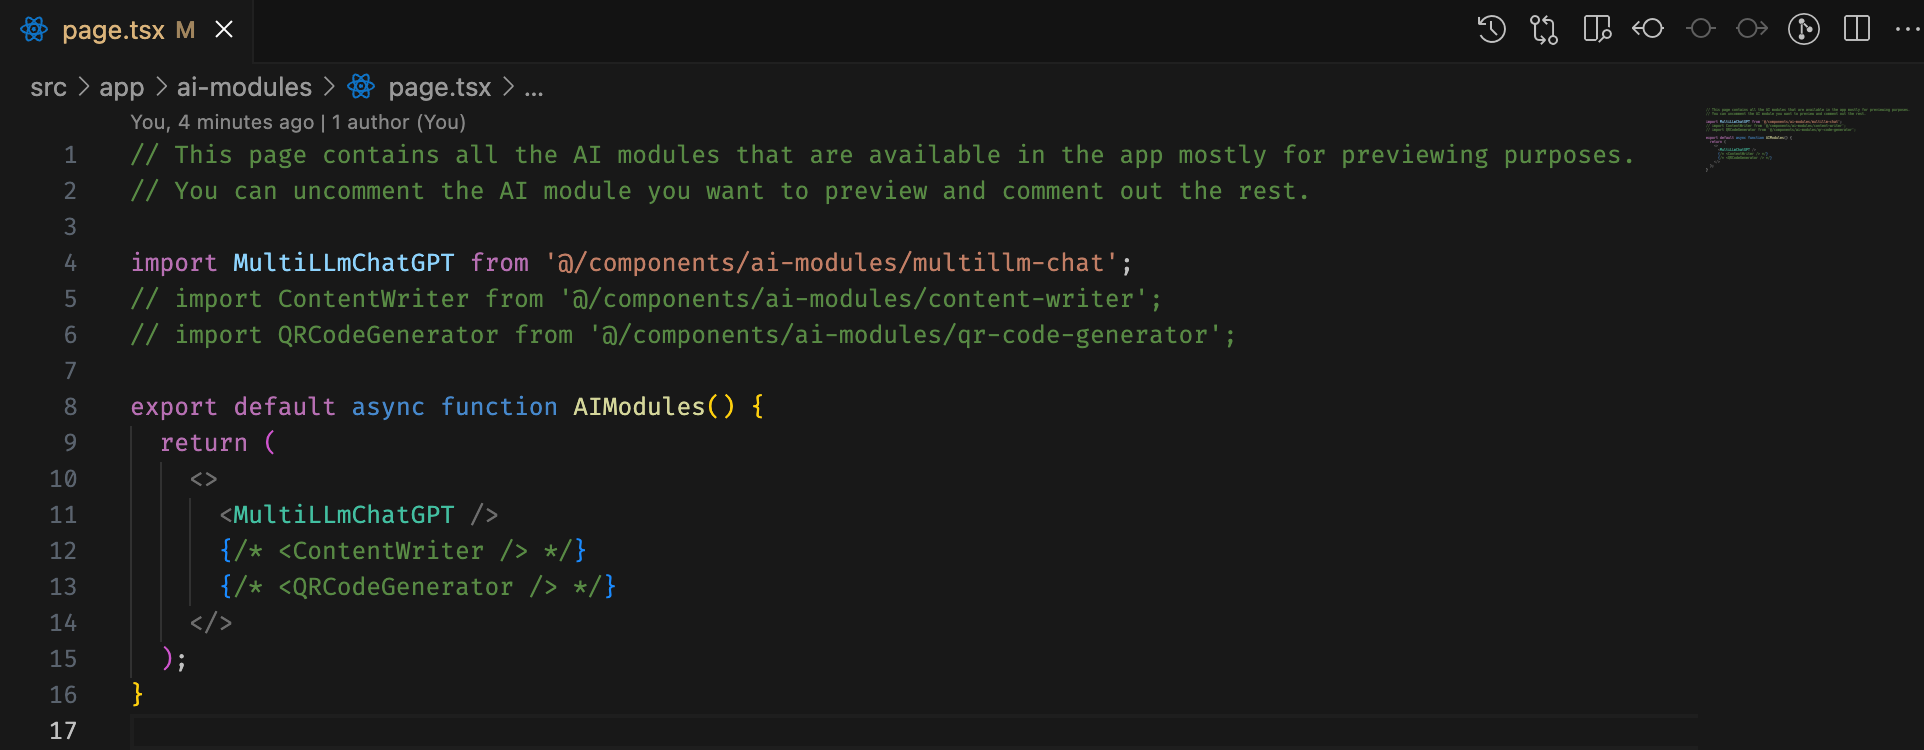Go to next revision arrow icon

(1752, 29)
